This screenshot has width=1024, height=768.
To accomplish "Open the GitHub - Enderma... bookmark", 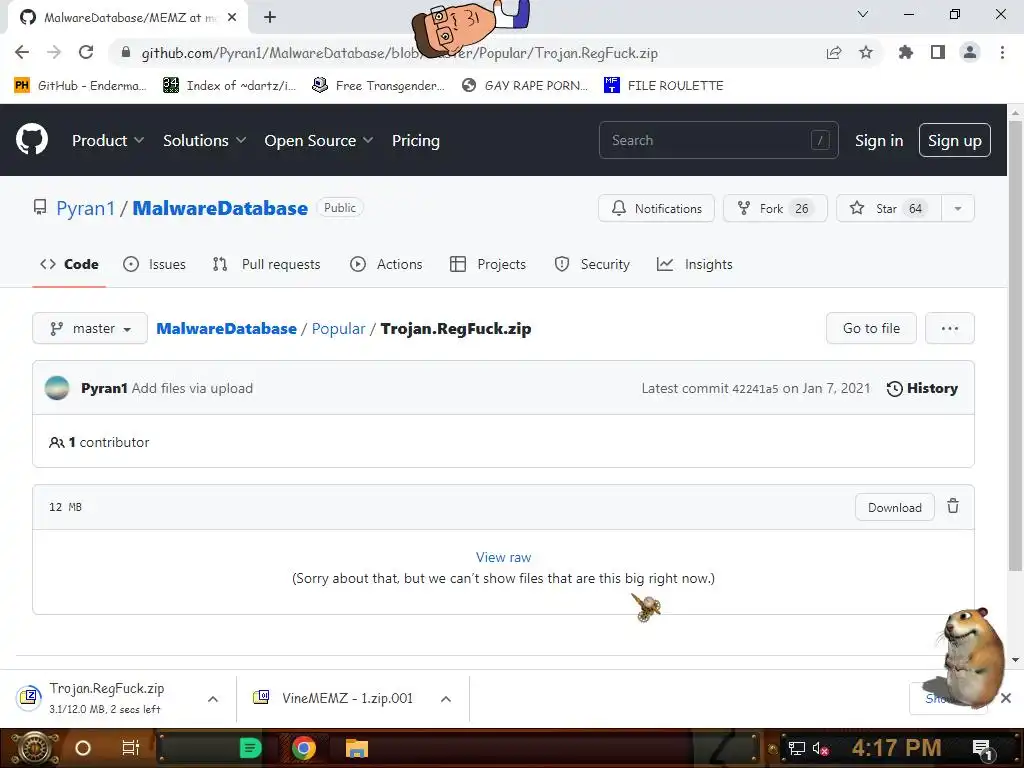I will tap(80, 86).
